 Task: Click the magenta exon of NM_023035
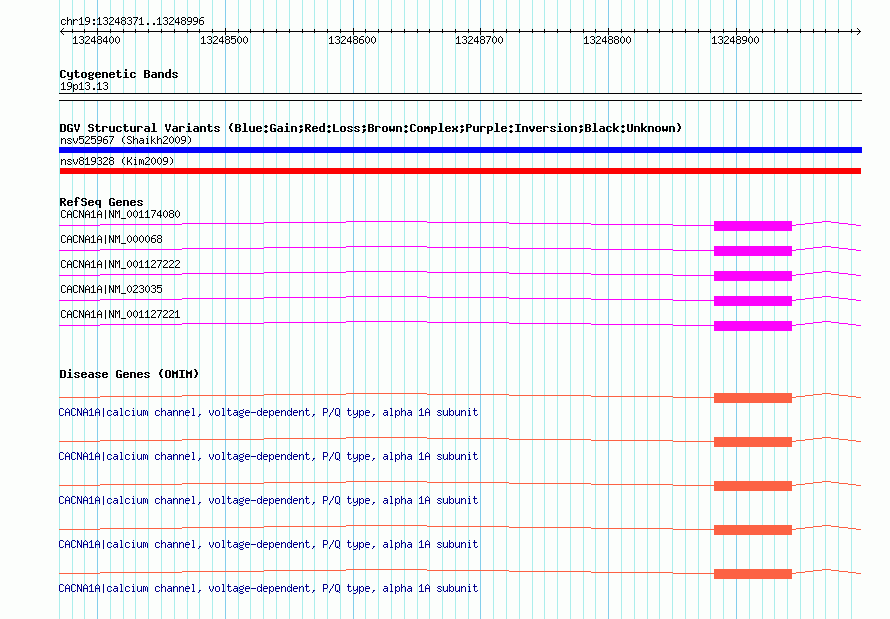pos(753,301)
